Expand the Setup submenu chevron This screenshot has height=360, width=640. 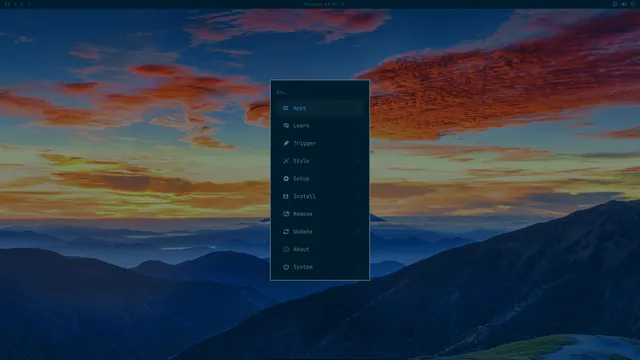pyautogui.click(x=358, y=179)
